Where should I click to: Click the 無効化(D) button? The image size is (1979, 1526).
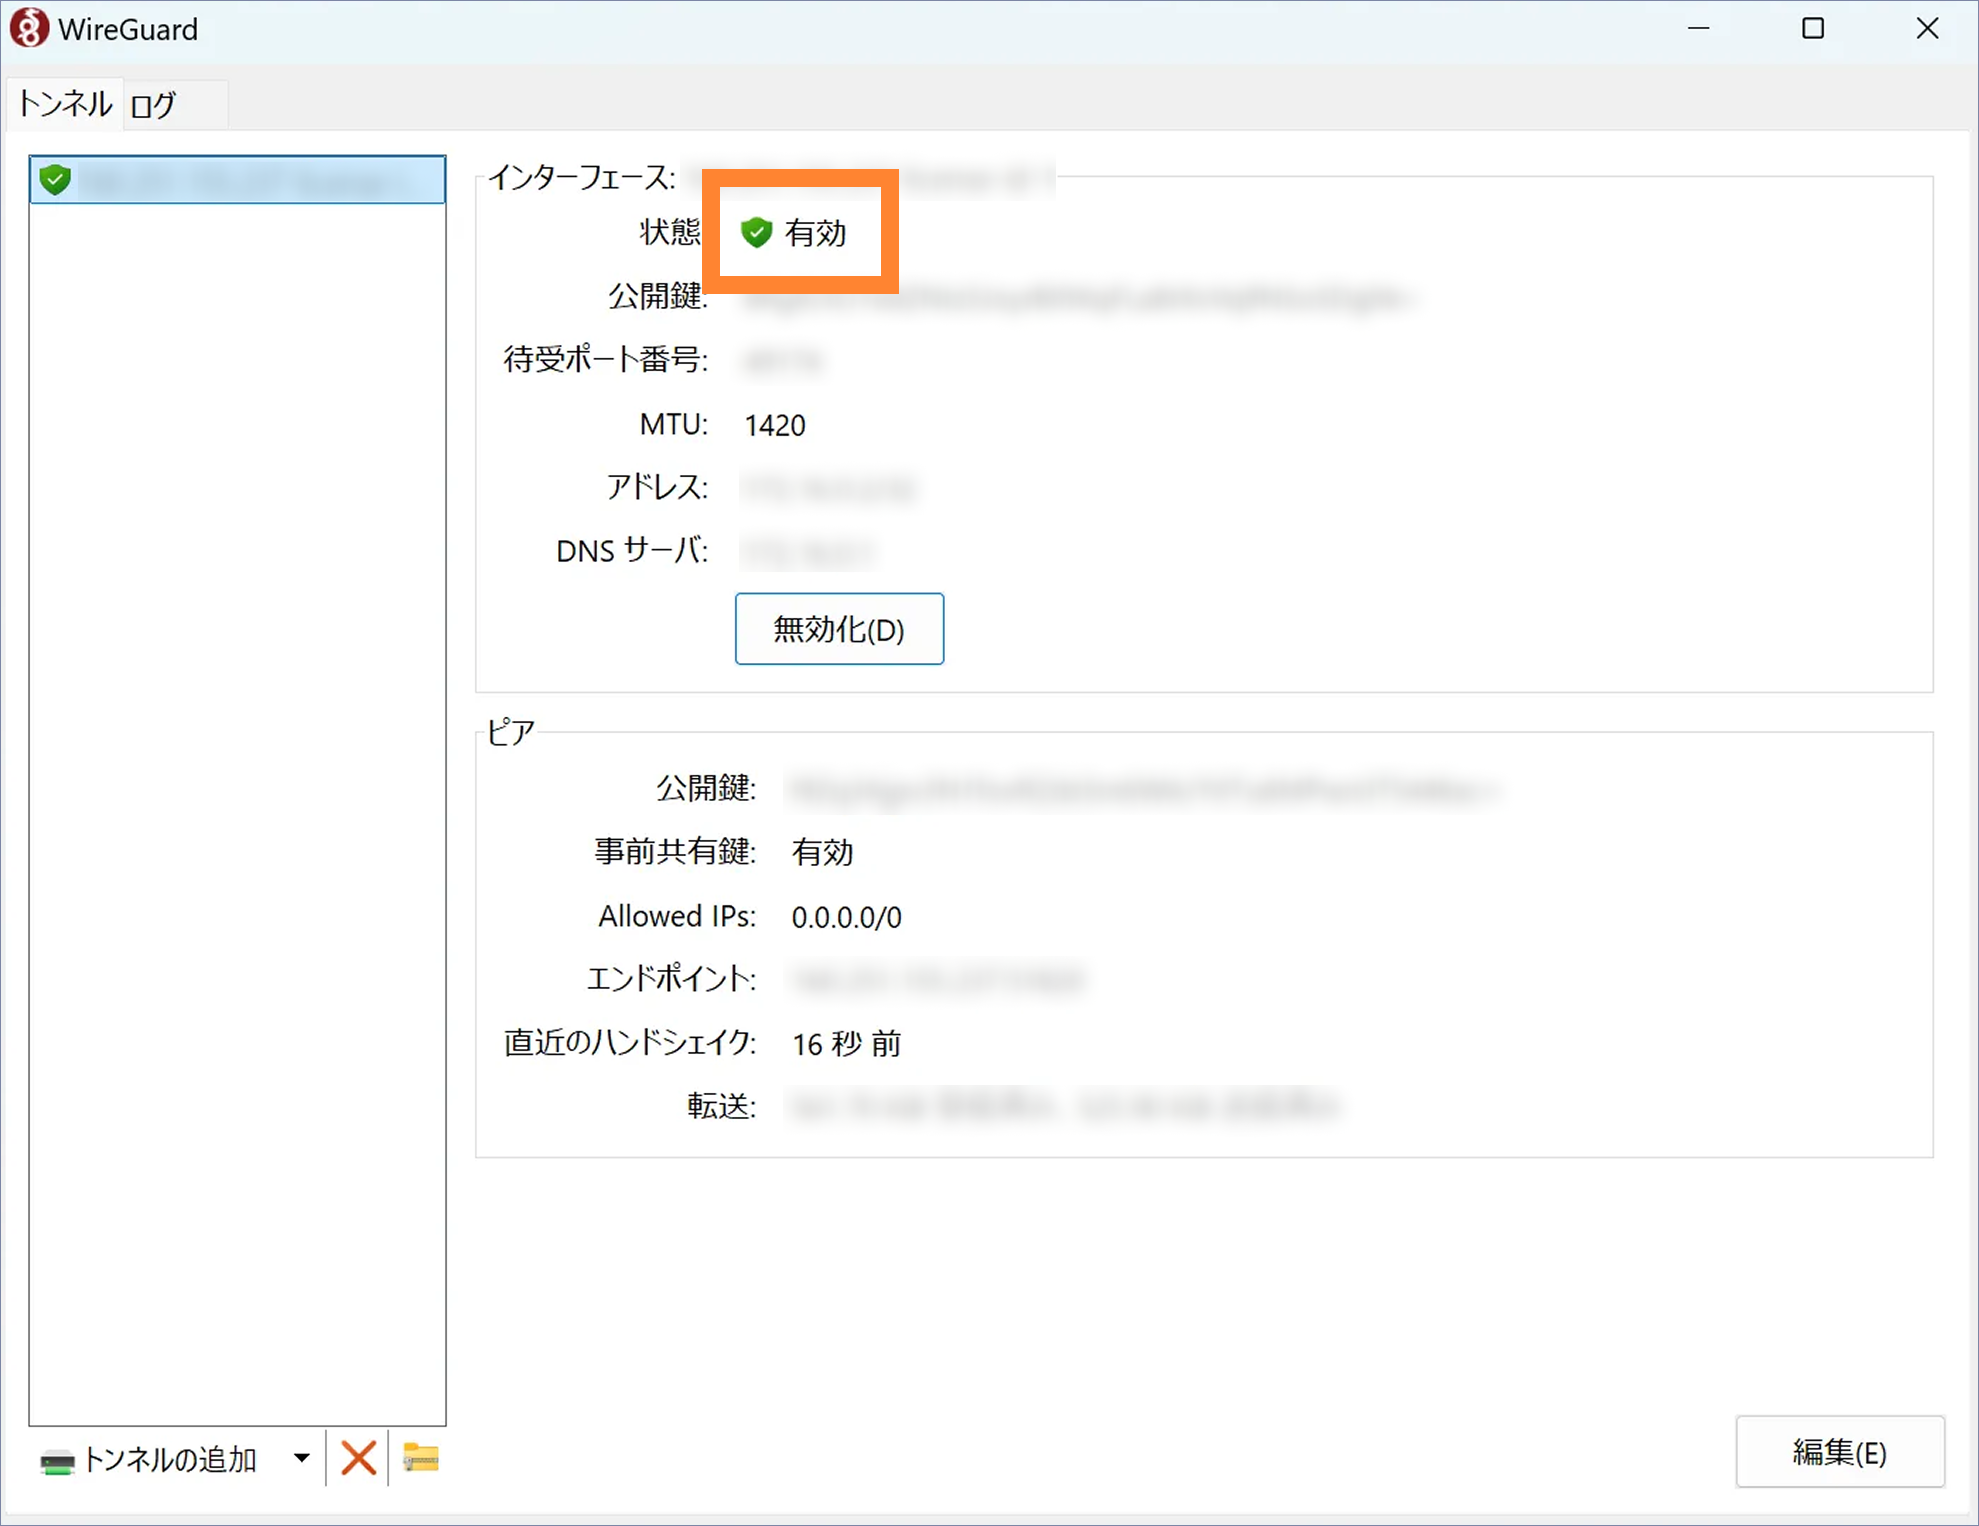[x=839, y=629]
